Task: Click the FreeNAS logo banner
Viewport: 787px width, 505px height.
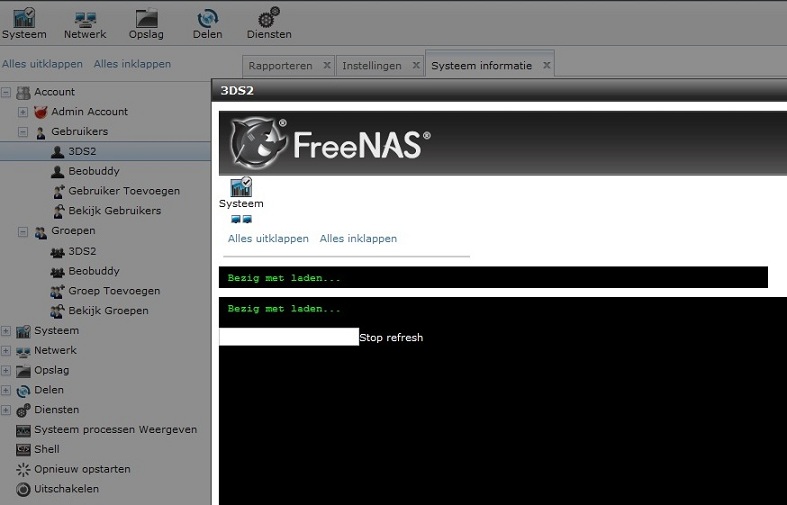Action: [x=503, y=144]
